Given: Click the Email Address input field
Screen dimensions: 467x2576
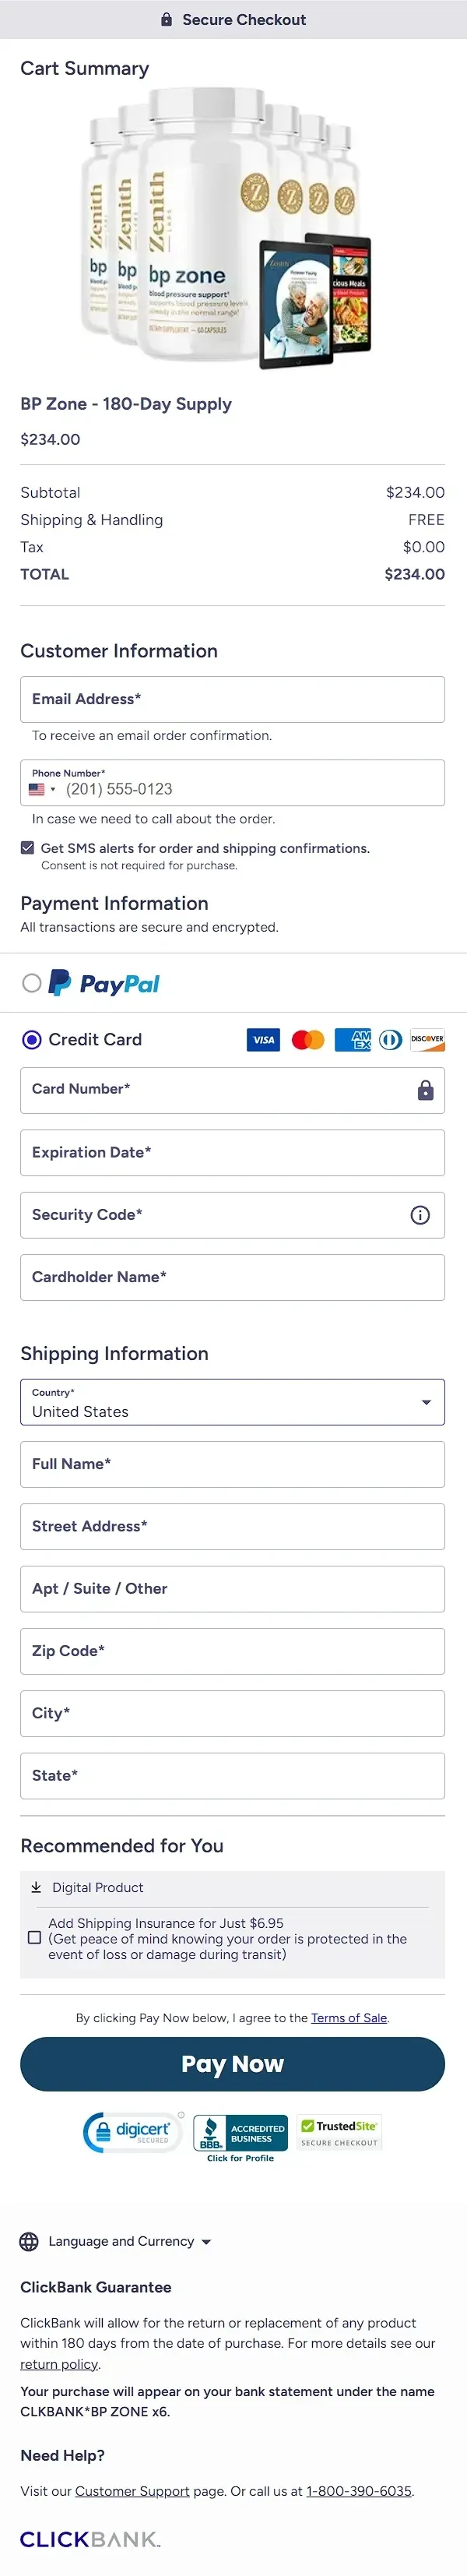Looking at the screenshot, I should [x=232, y=699].
